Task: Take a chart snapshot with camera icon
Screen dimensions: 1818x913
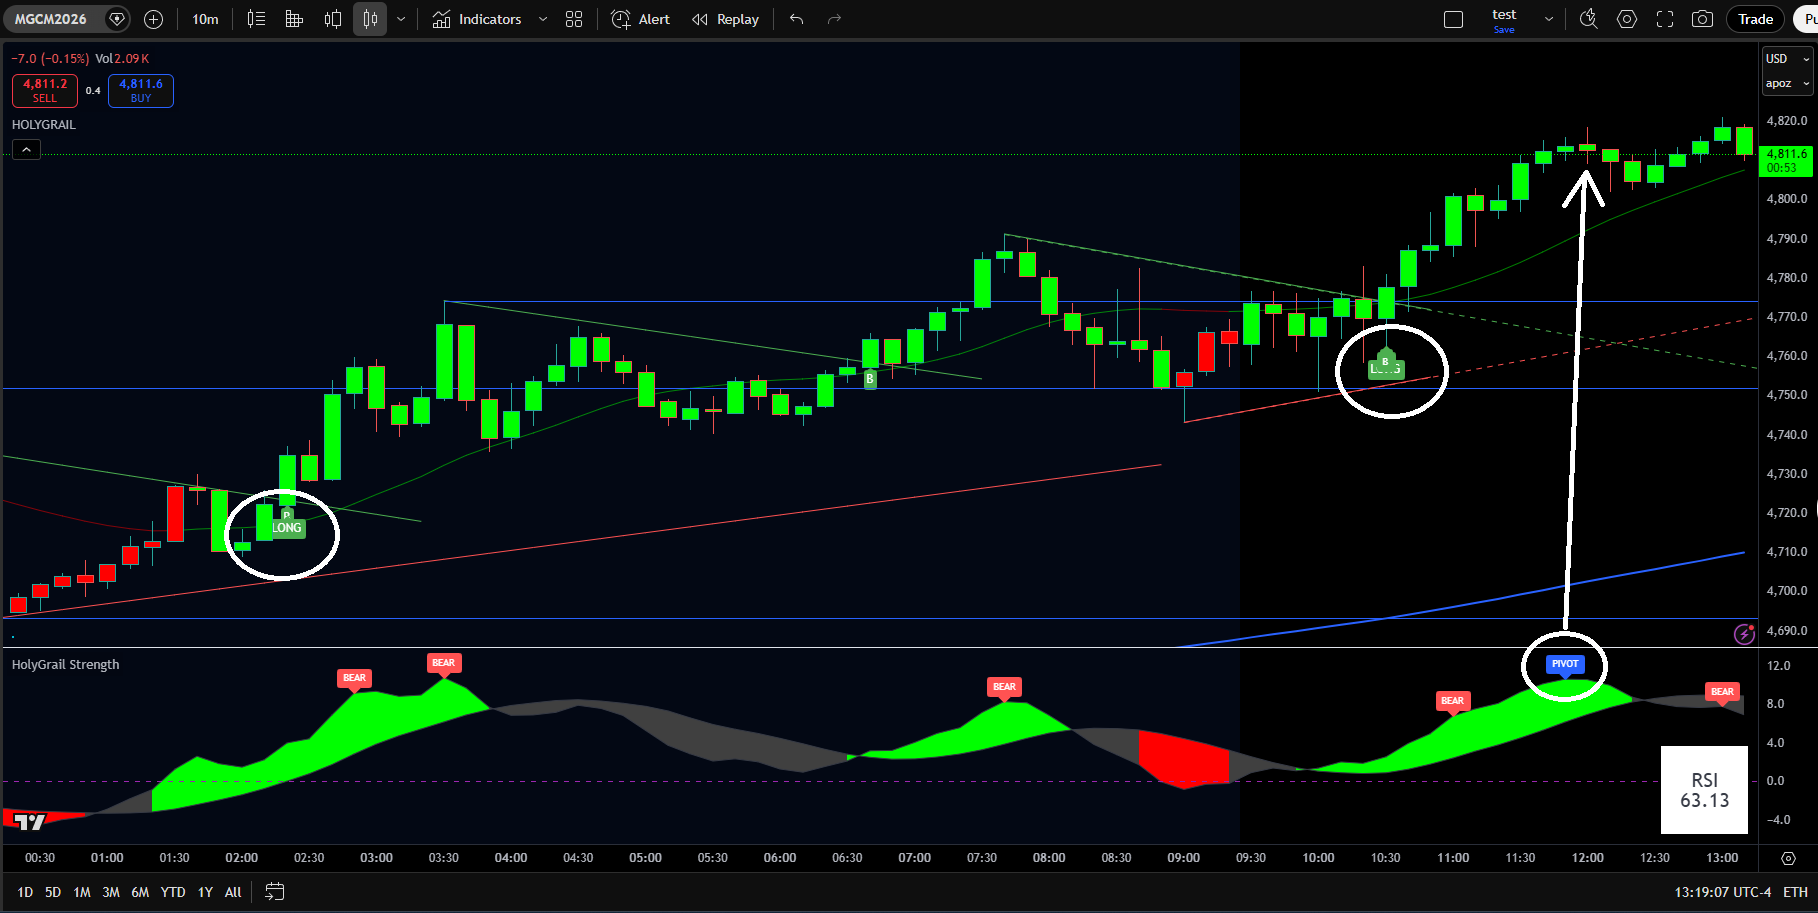Action: (1702, 19)
